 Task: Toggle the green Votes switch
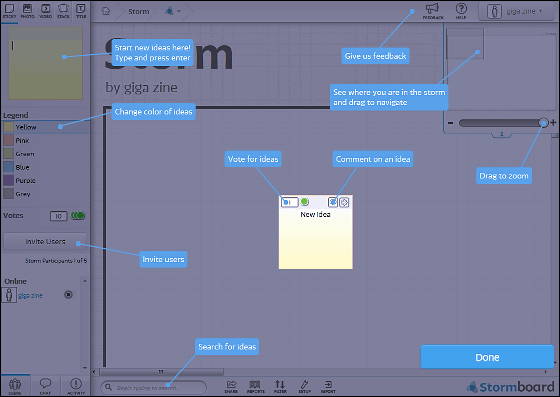pyautogui.click(x=78, y=216)
